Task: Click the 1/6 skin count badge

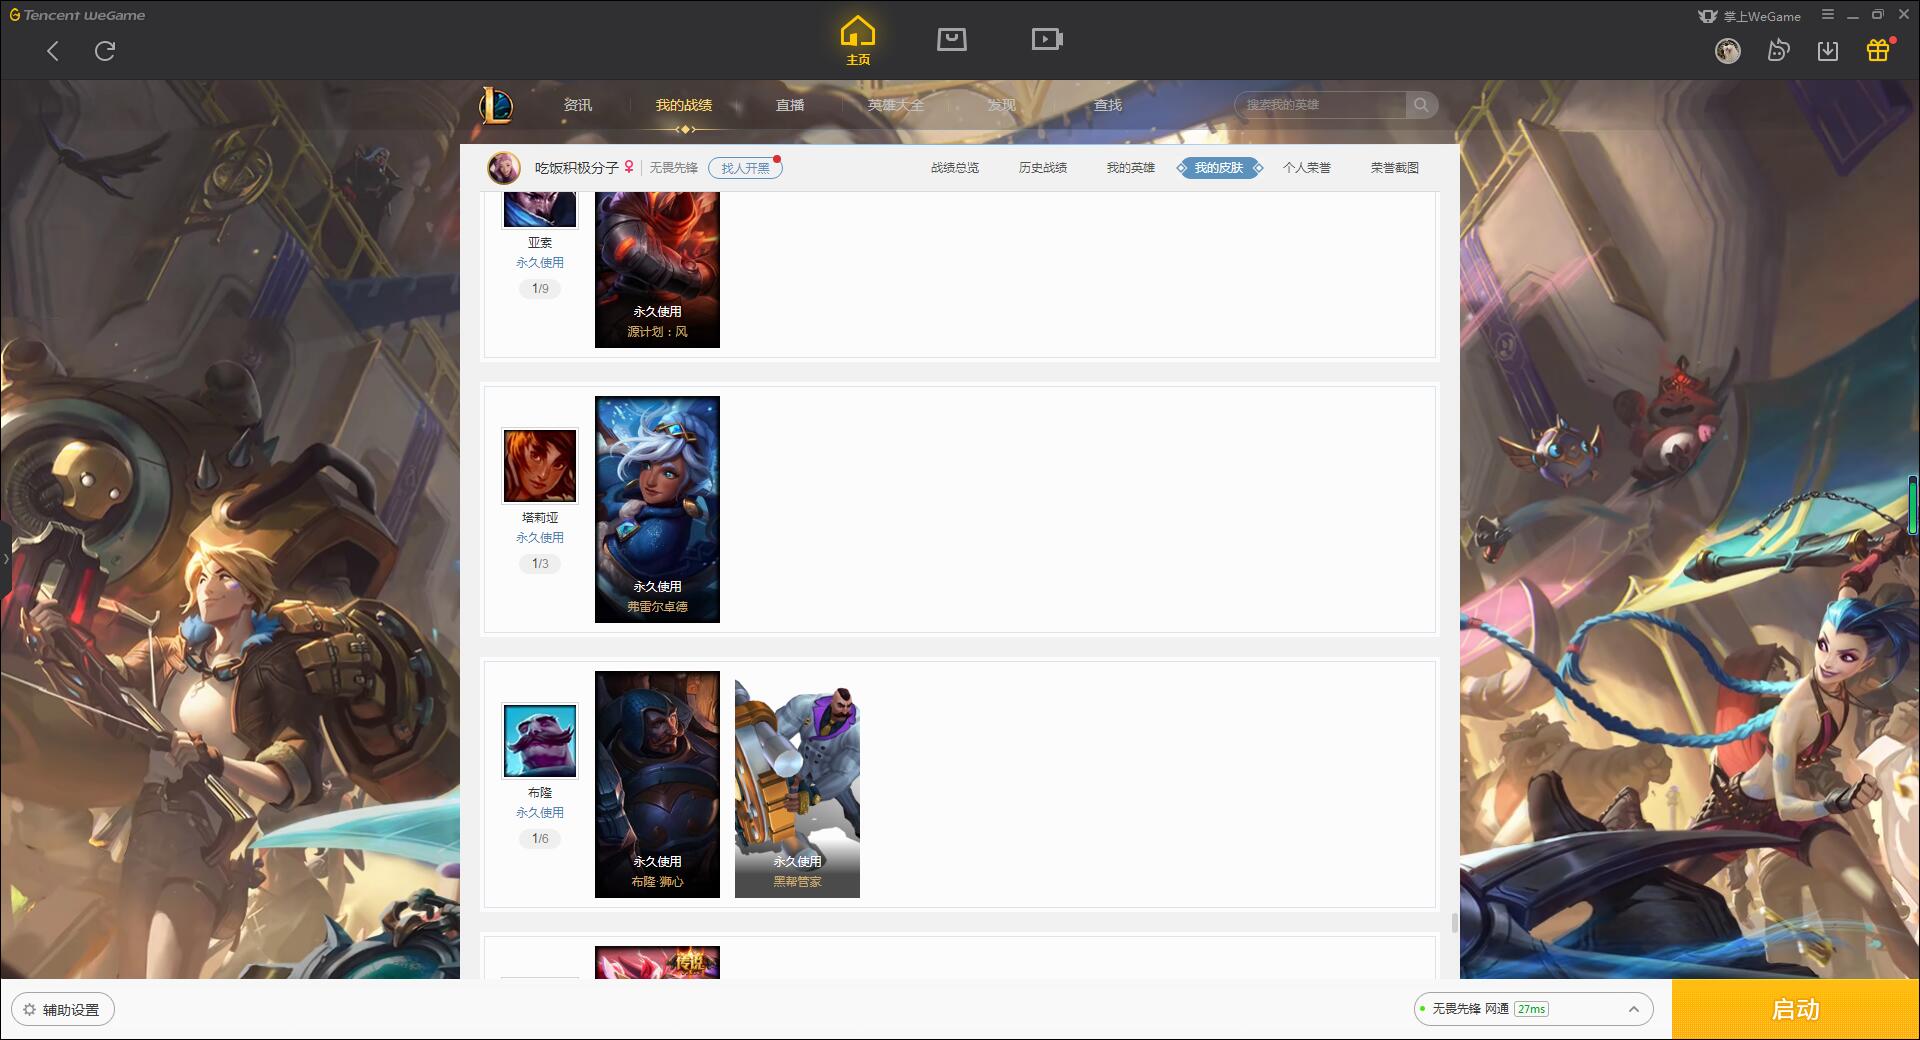Action: click(x=540, y=839)
